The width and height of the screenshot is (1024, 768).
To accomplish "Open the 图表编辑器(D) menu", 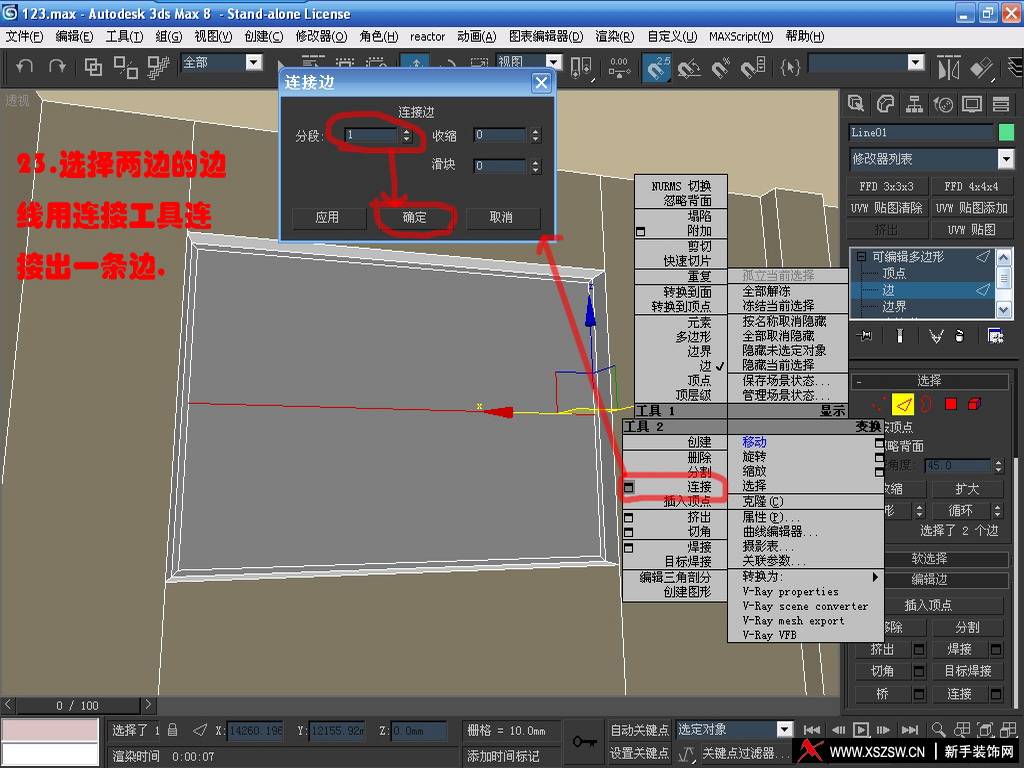I will click(x=546, y=37).
